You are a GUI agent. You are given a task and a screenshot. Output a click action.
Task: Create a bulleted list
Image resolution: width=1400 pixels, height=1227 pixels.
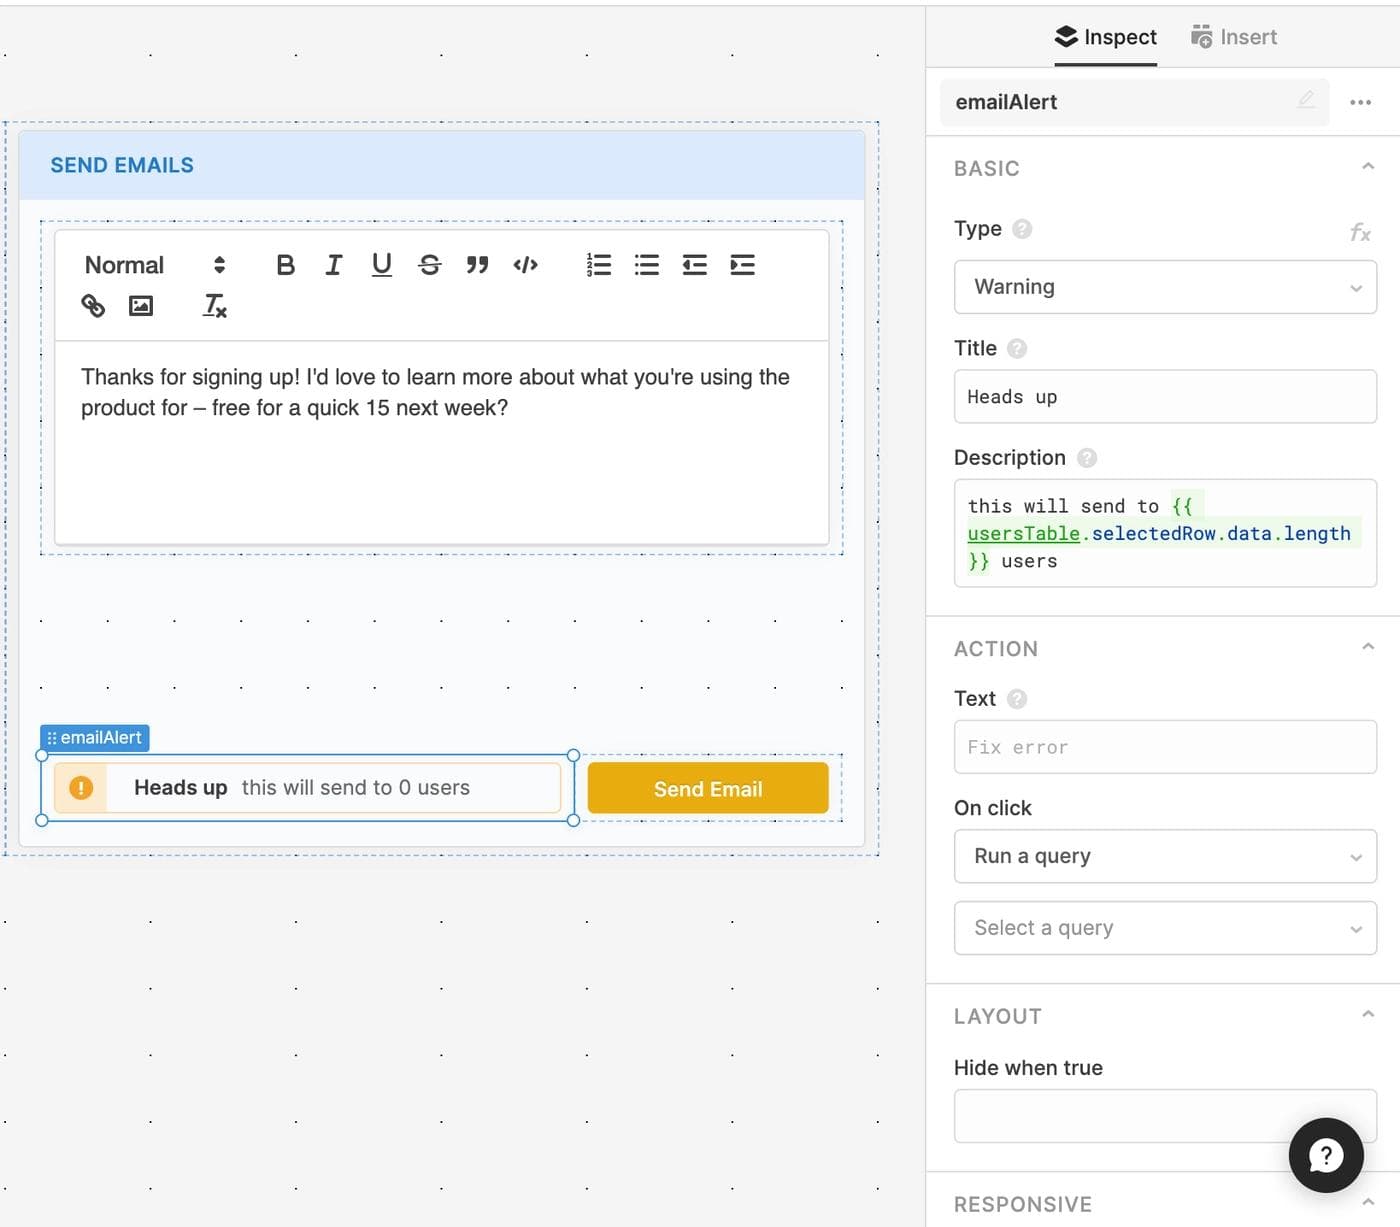646,265
